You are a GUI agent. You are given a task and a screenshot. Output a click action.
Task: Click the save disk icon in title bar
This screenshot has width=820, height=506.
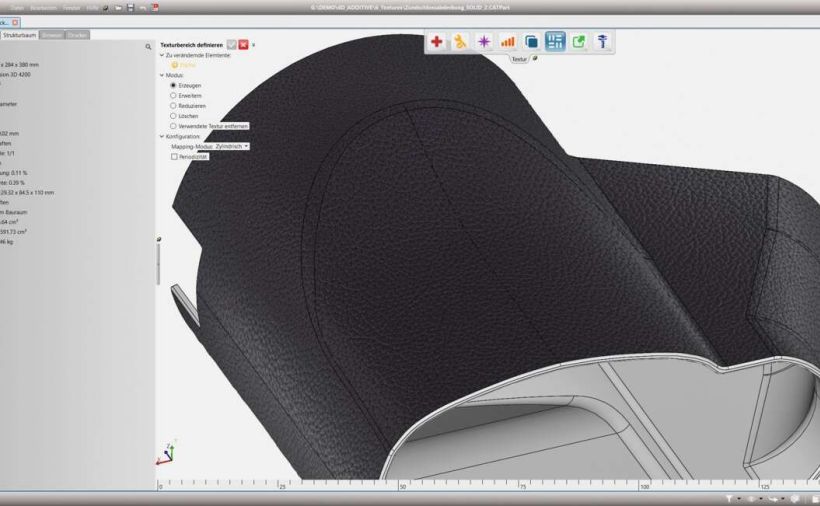pos(131,8)
